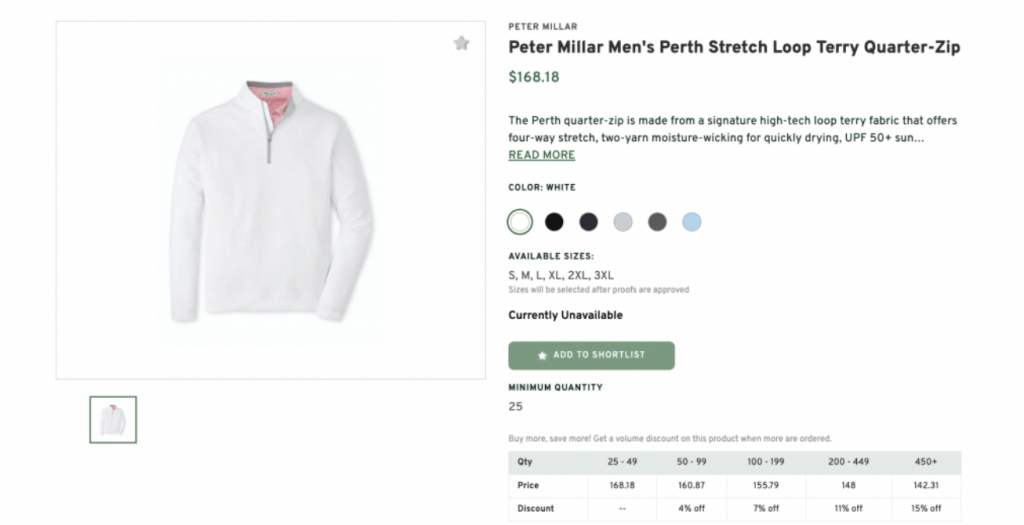1024x525 pixels.
Task: Select the white color swatch
Action: [519, 221]
